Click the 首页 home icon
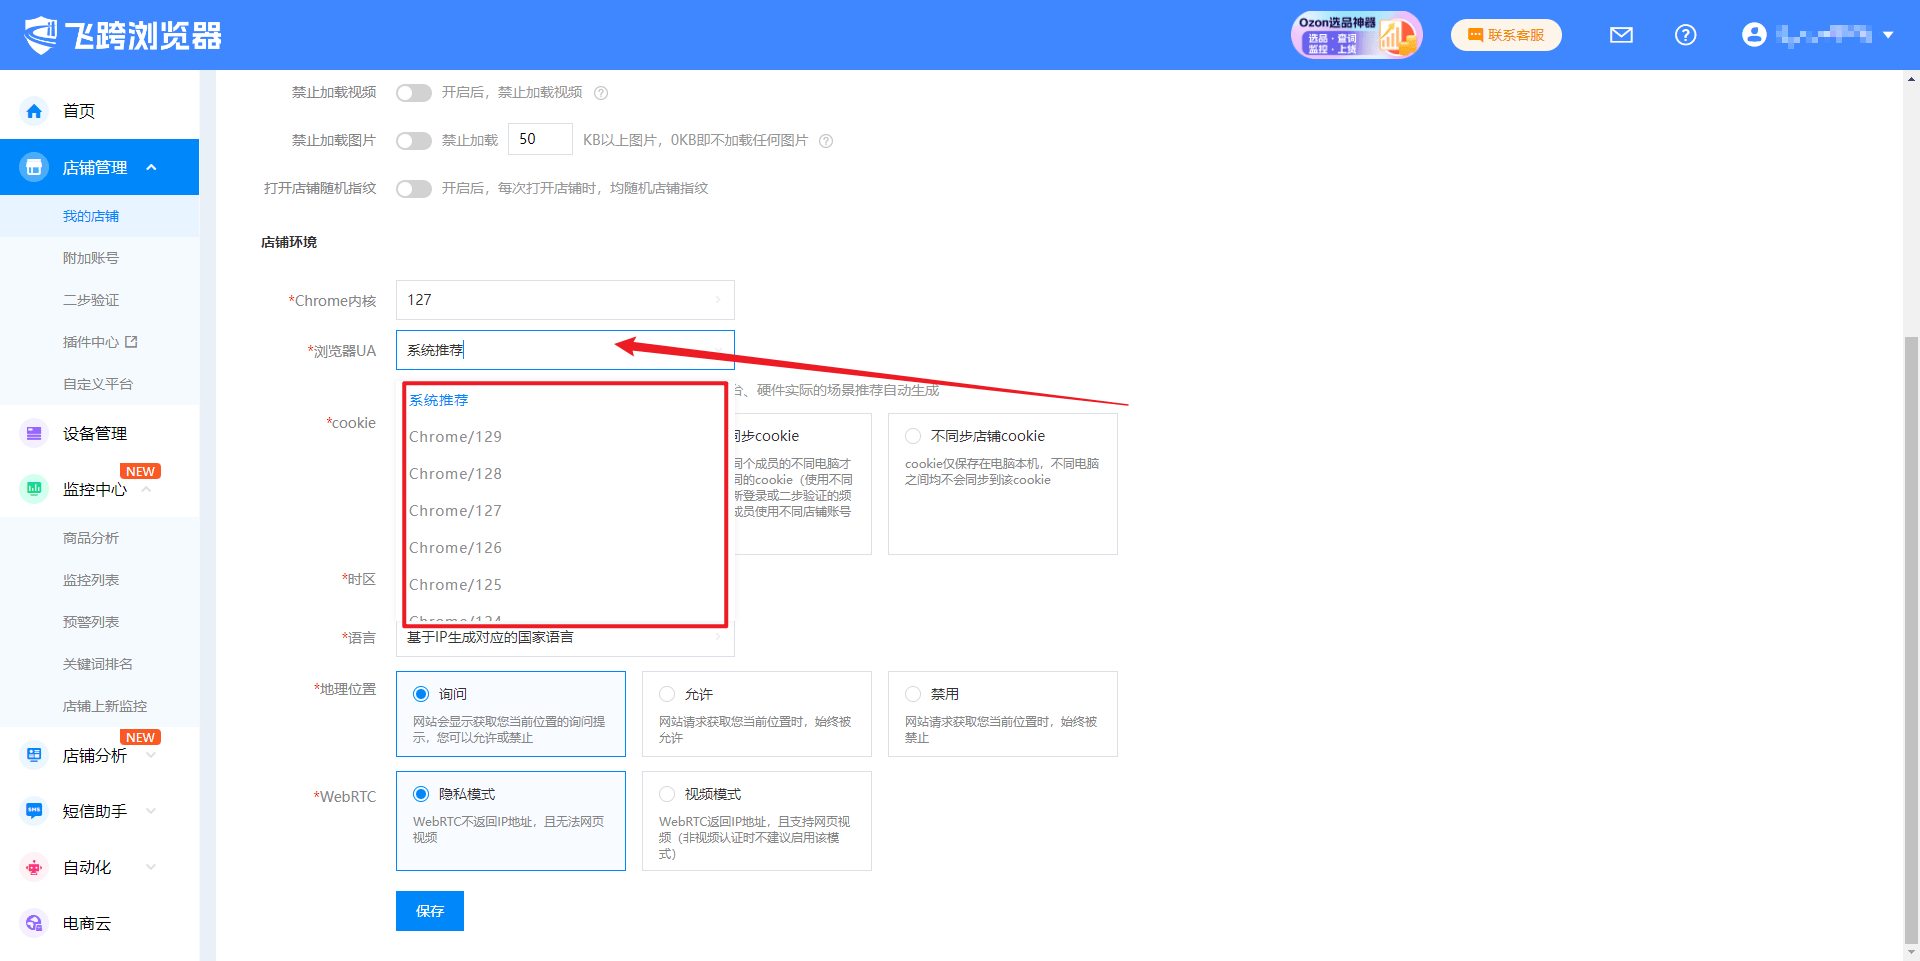1920x961 pixels. pyautogui.click(x=34, y=111)
